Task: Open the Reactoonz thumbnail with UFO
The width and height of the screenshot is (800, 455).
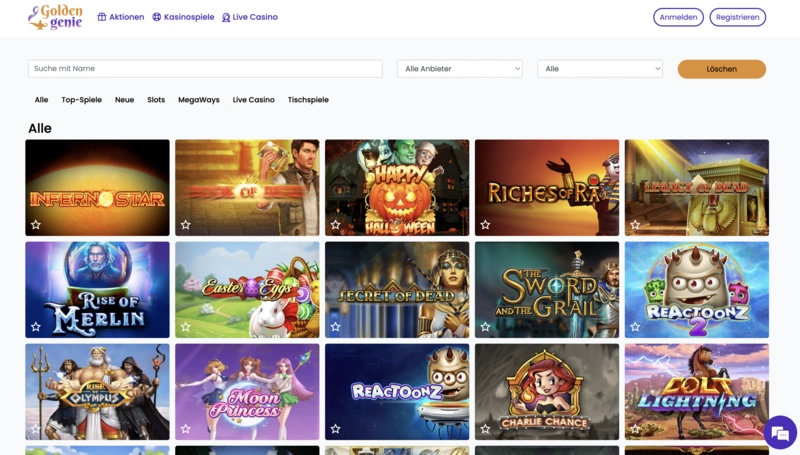Action: pos(397,392)
